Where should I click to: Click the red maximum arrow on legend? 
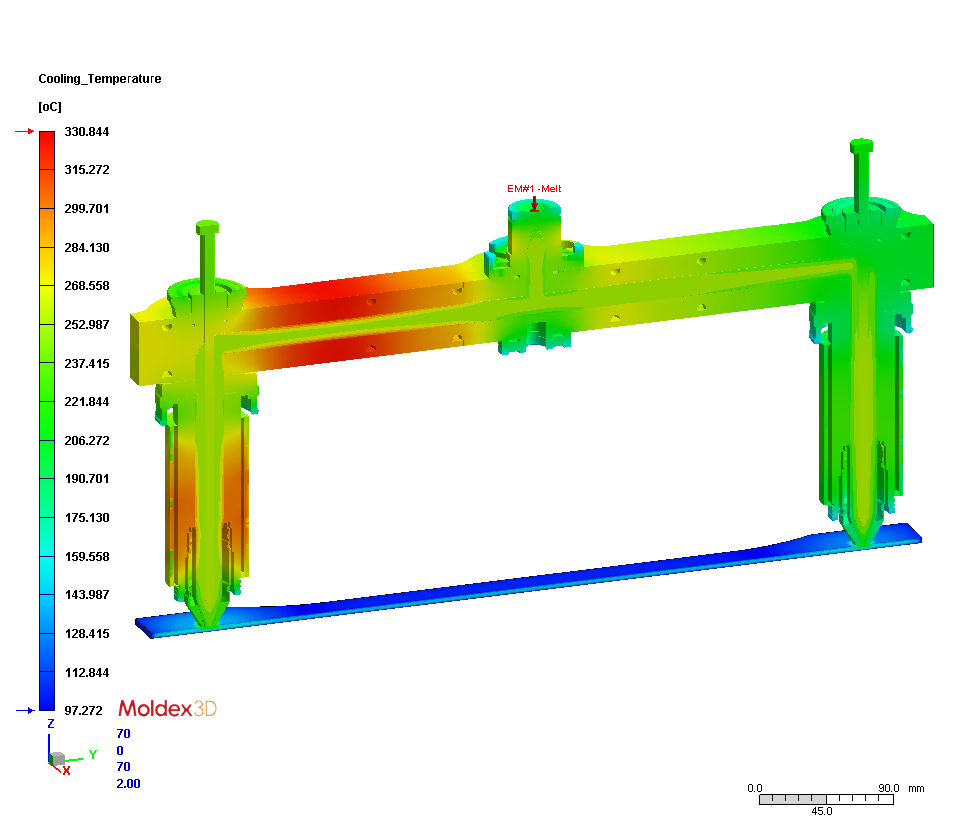click(24, 131)
